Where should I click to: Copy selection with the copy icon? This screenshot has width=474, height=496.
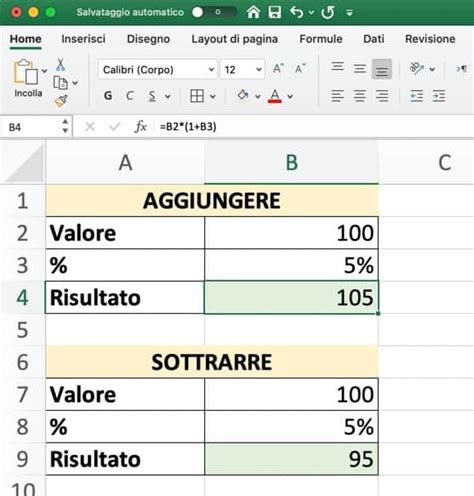coord(60,83)
